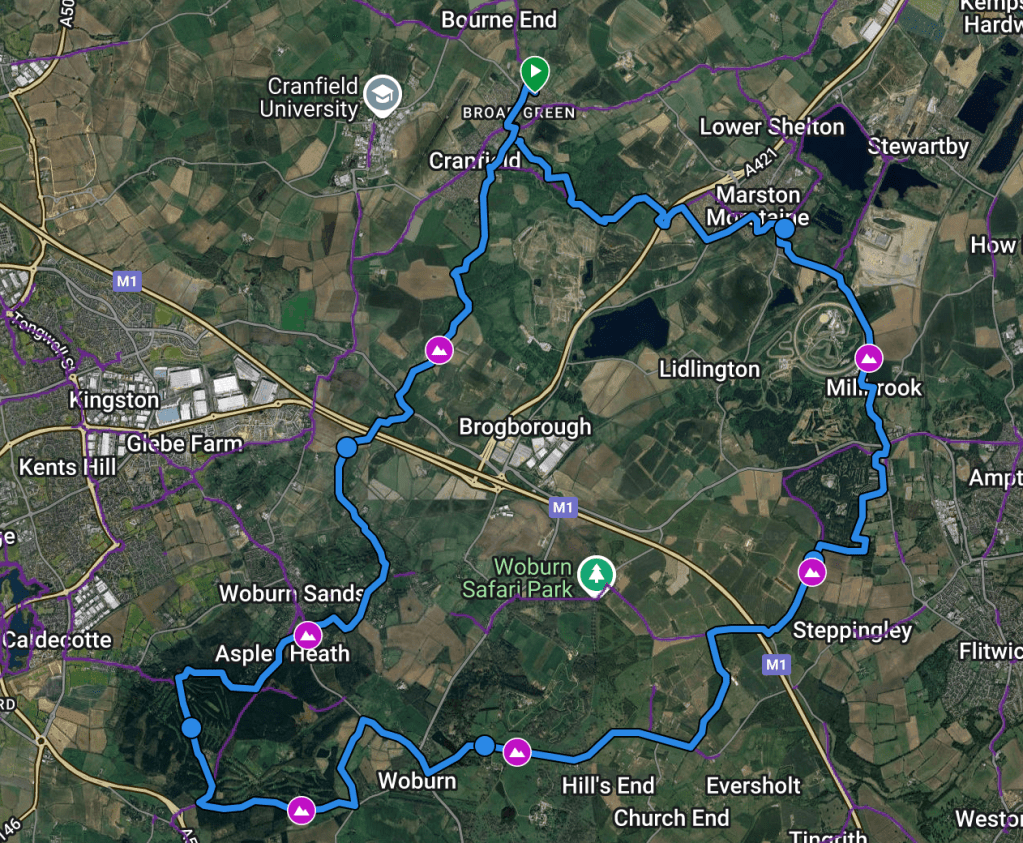
Task: Click the purple hill marker near Millbrook
Action: (868, 358)
